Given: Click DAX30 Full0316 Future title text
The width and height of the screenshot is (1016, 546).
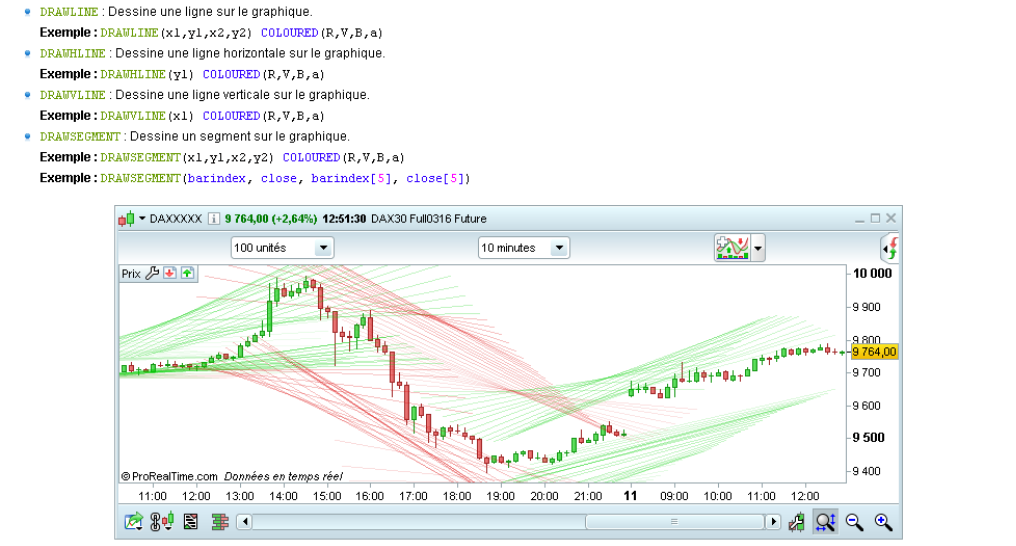Looking at the screenshot, I should [x=429, y=219].
